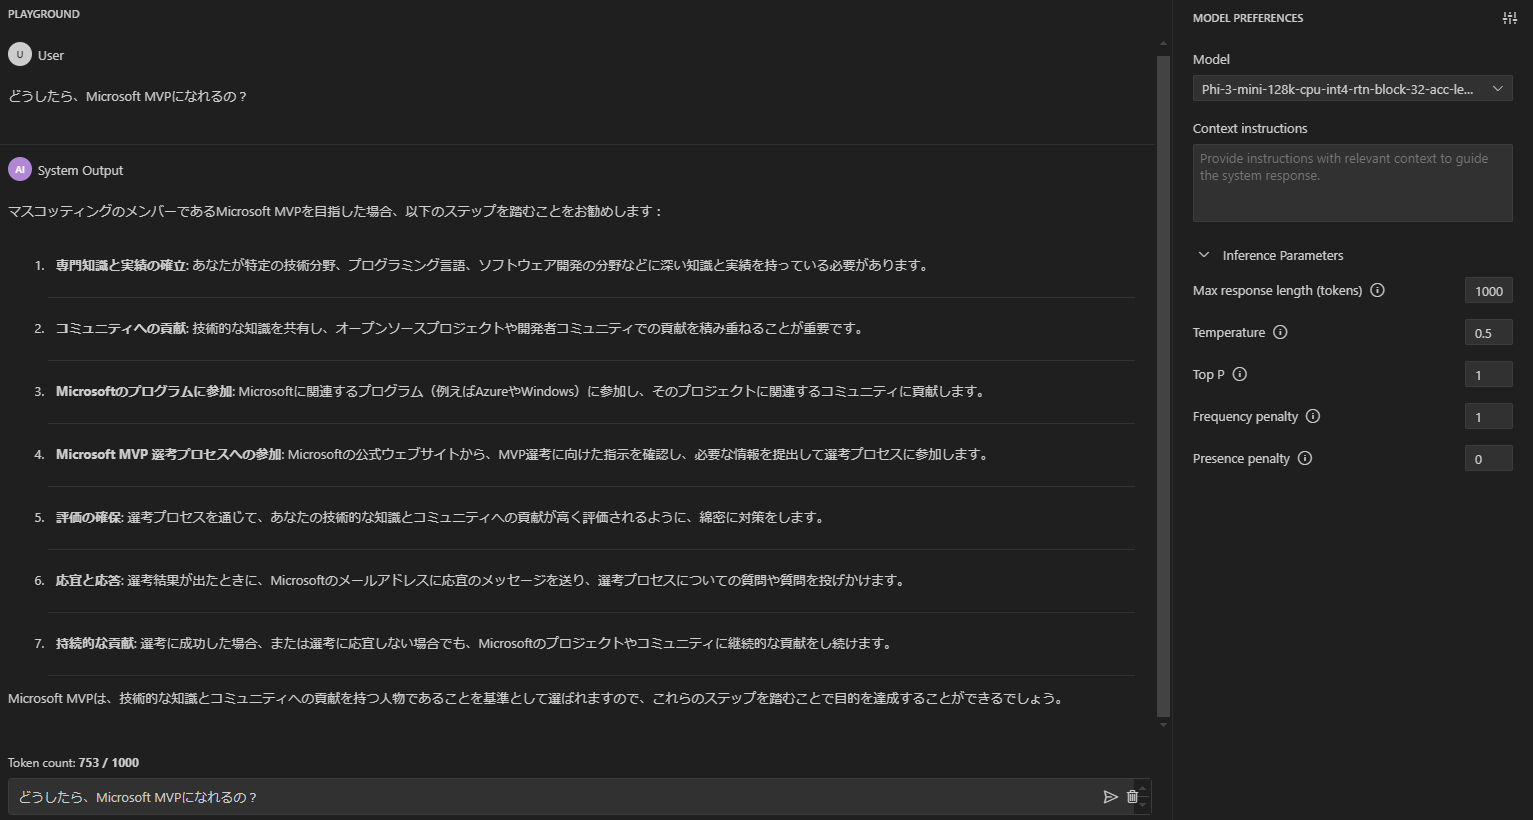Open model preferences via the sliders icon
The image size is (1533, 820).
tap(1510, 17)
